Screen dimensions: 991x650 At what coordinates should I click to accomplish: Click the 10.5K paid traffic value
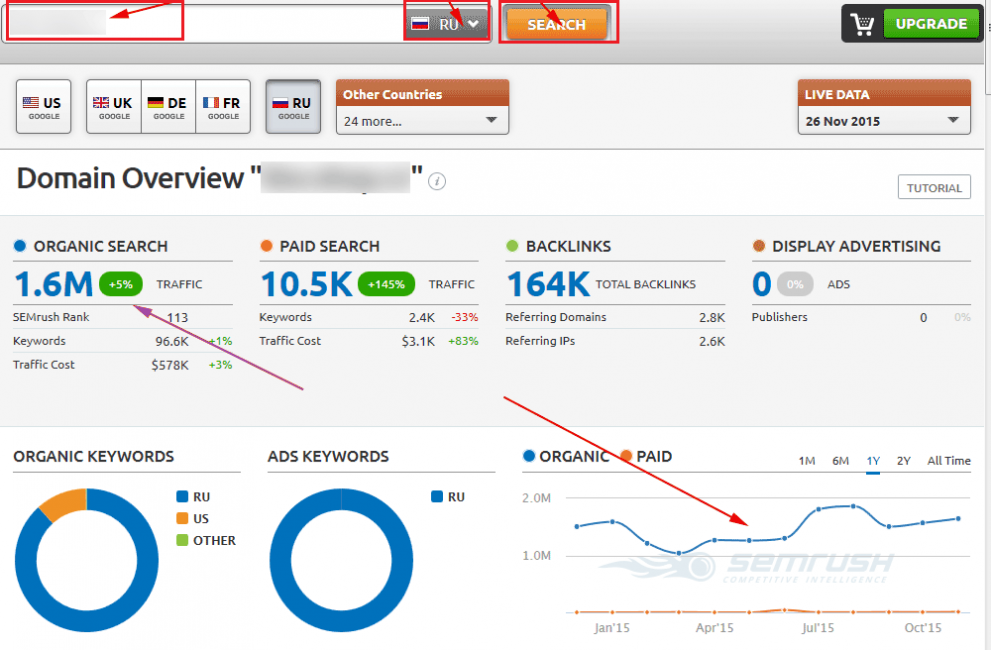[x=307, y=284]
